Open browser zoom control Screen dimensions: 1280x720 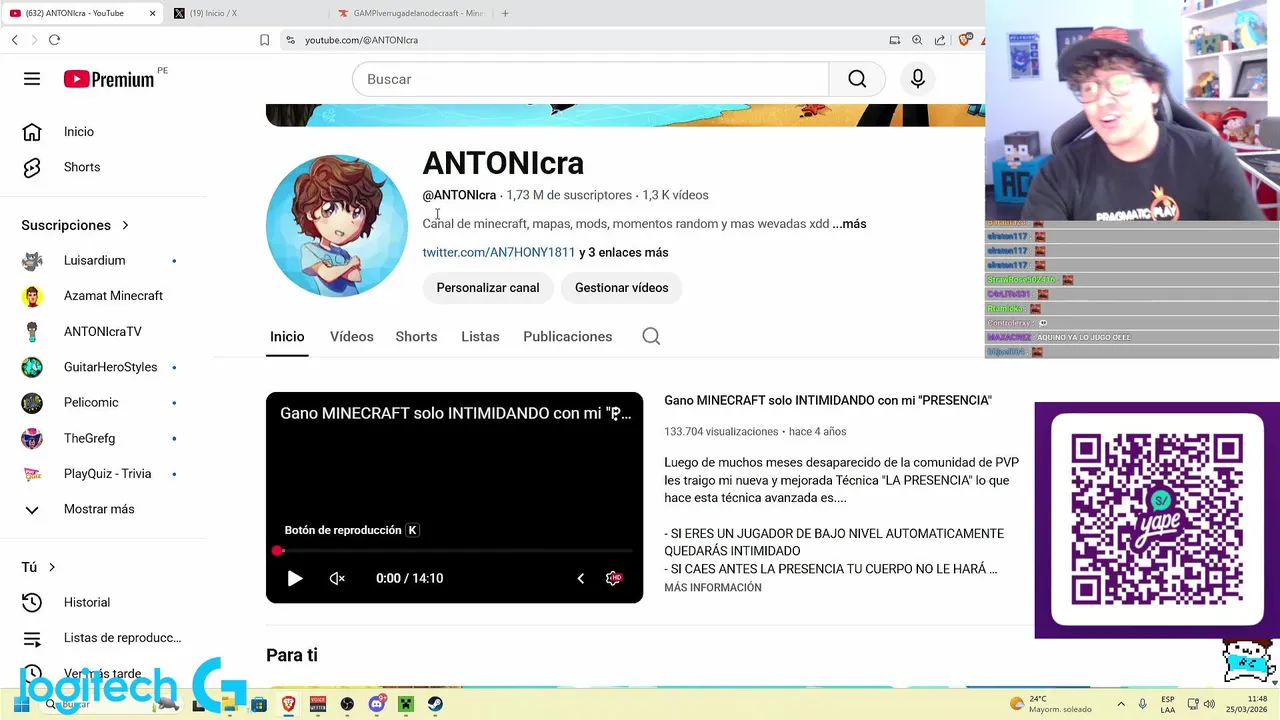tap(917, 40)
